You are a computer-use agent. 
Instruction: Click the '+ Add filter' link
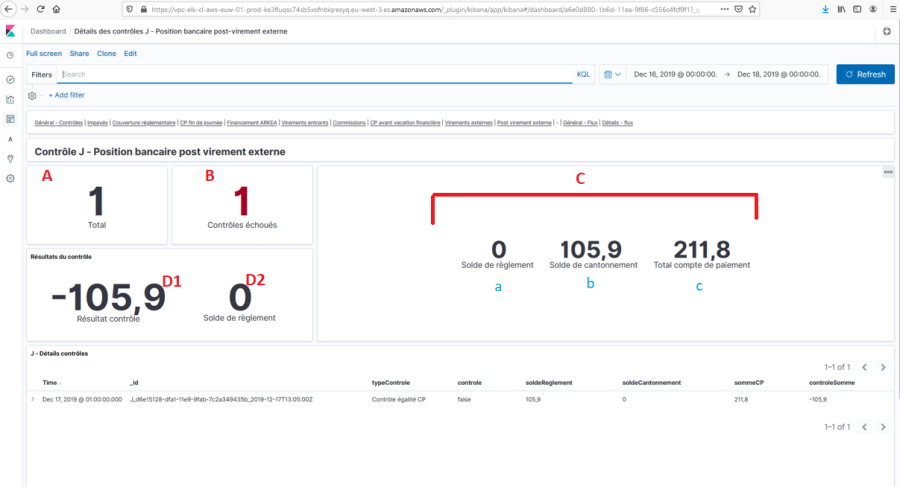(66, 95)
